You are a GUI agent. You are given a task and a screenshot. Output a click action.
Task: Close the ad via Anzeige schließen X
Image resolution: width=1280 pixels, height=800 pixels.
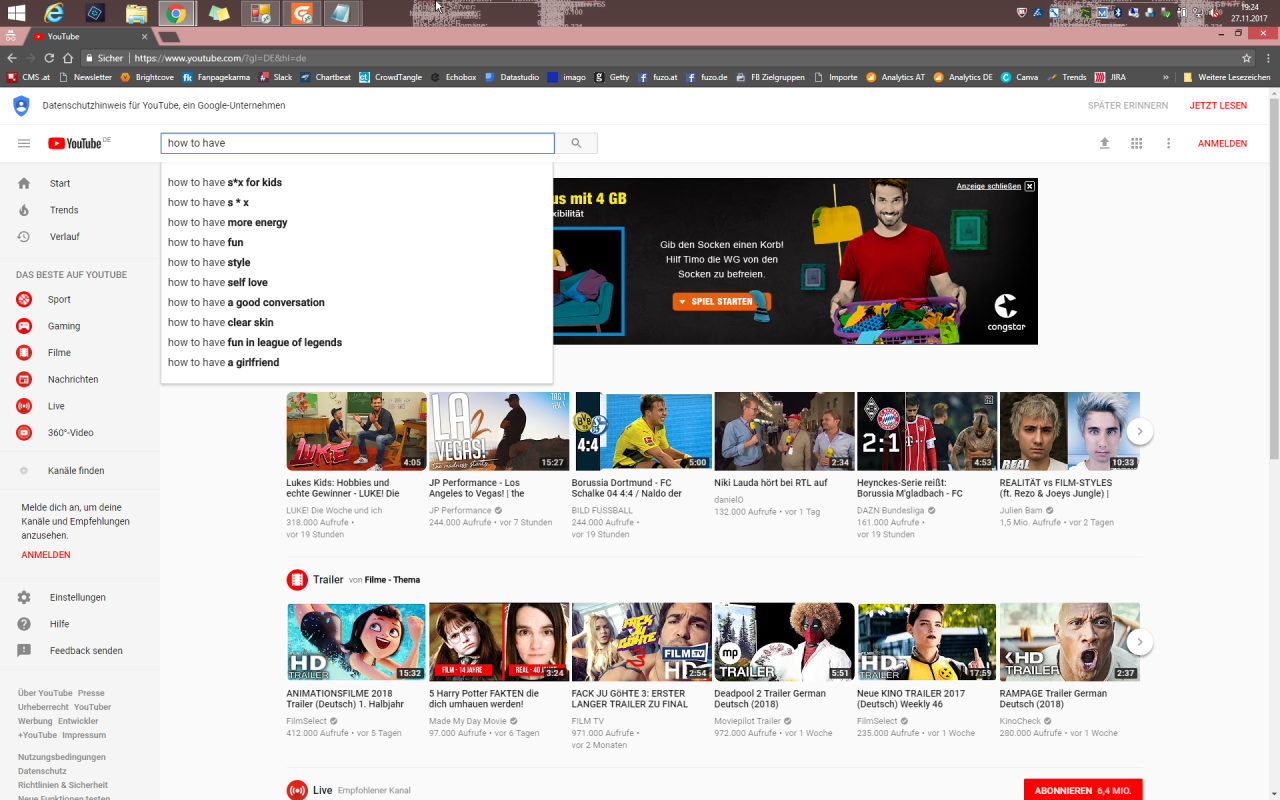(1030, 186)
